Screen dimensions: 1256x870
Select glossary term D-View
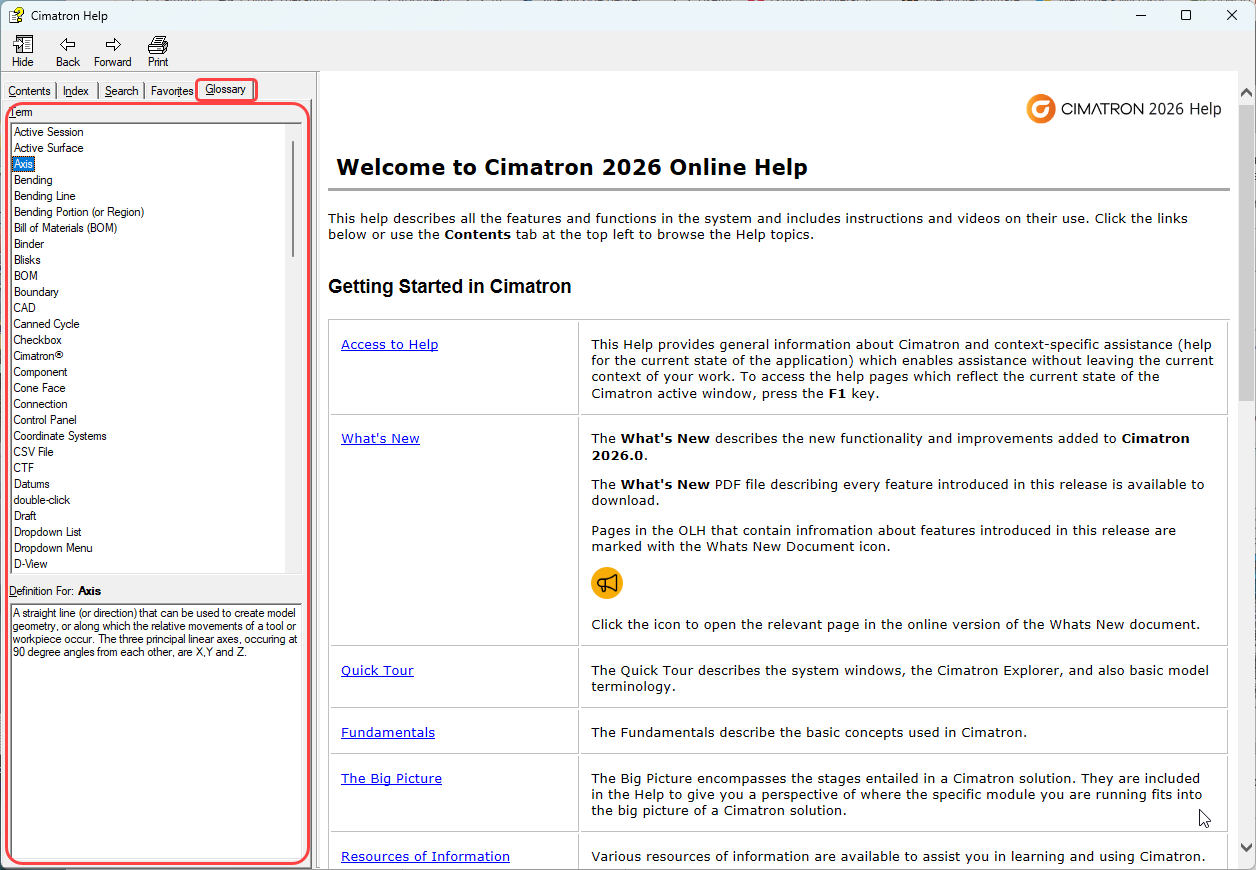point(31,564)
